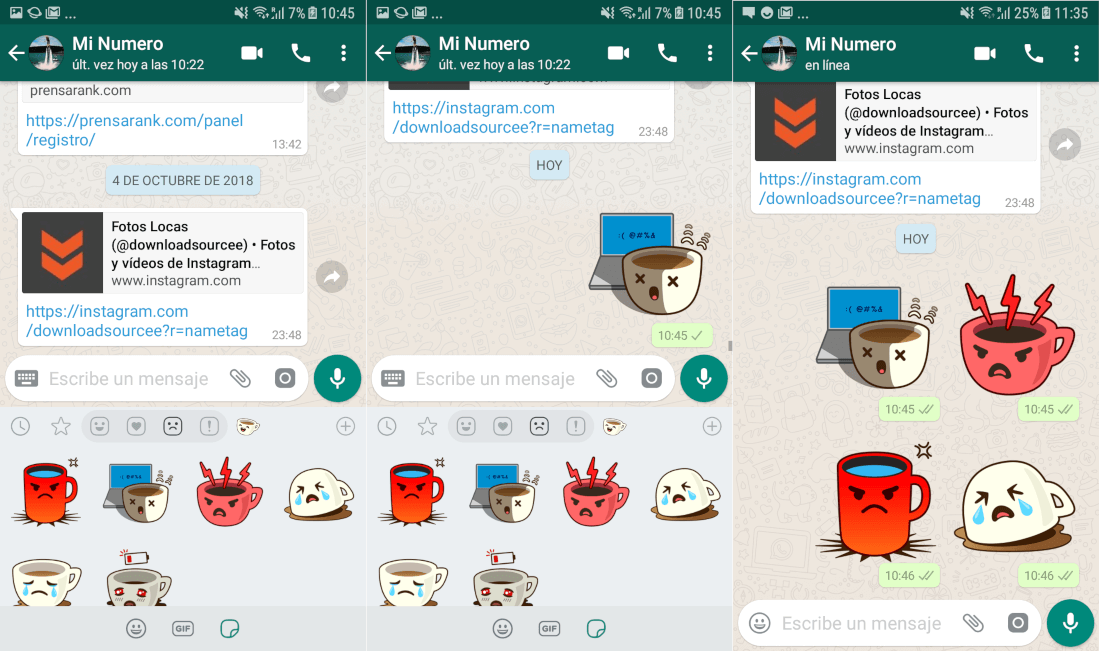Switch to emoji tab in left bottom bar
Image resolution: width=1100 pixels, height=651 pixels.
(136, 629)
